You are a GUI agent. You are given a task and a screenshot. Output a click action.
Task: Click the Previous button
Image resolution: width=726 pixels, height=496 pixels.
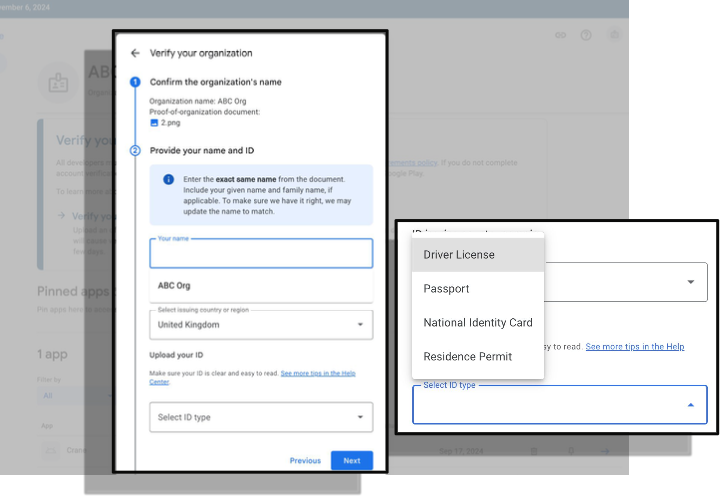(x=305, y=460)
